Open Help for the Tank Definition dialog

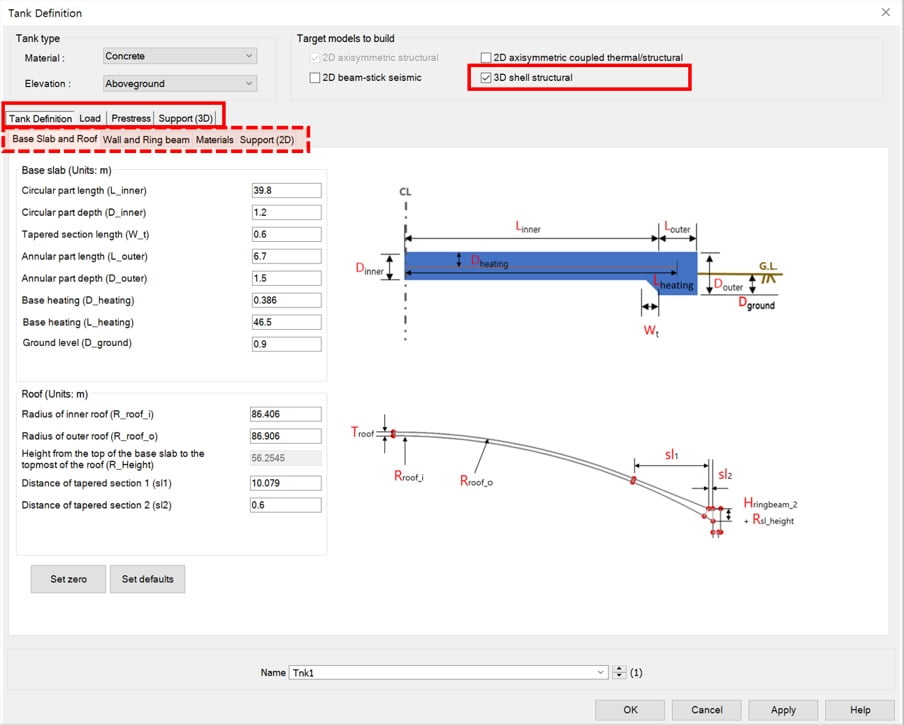click(859, 709)
